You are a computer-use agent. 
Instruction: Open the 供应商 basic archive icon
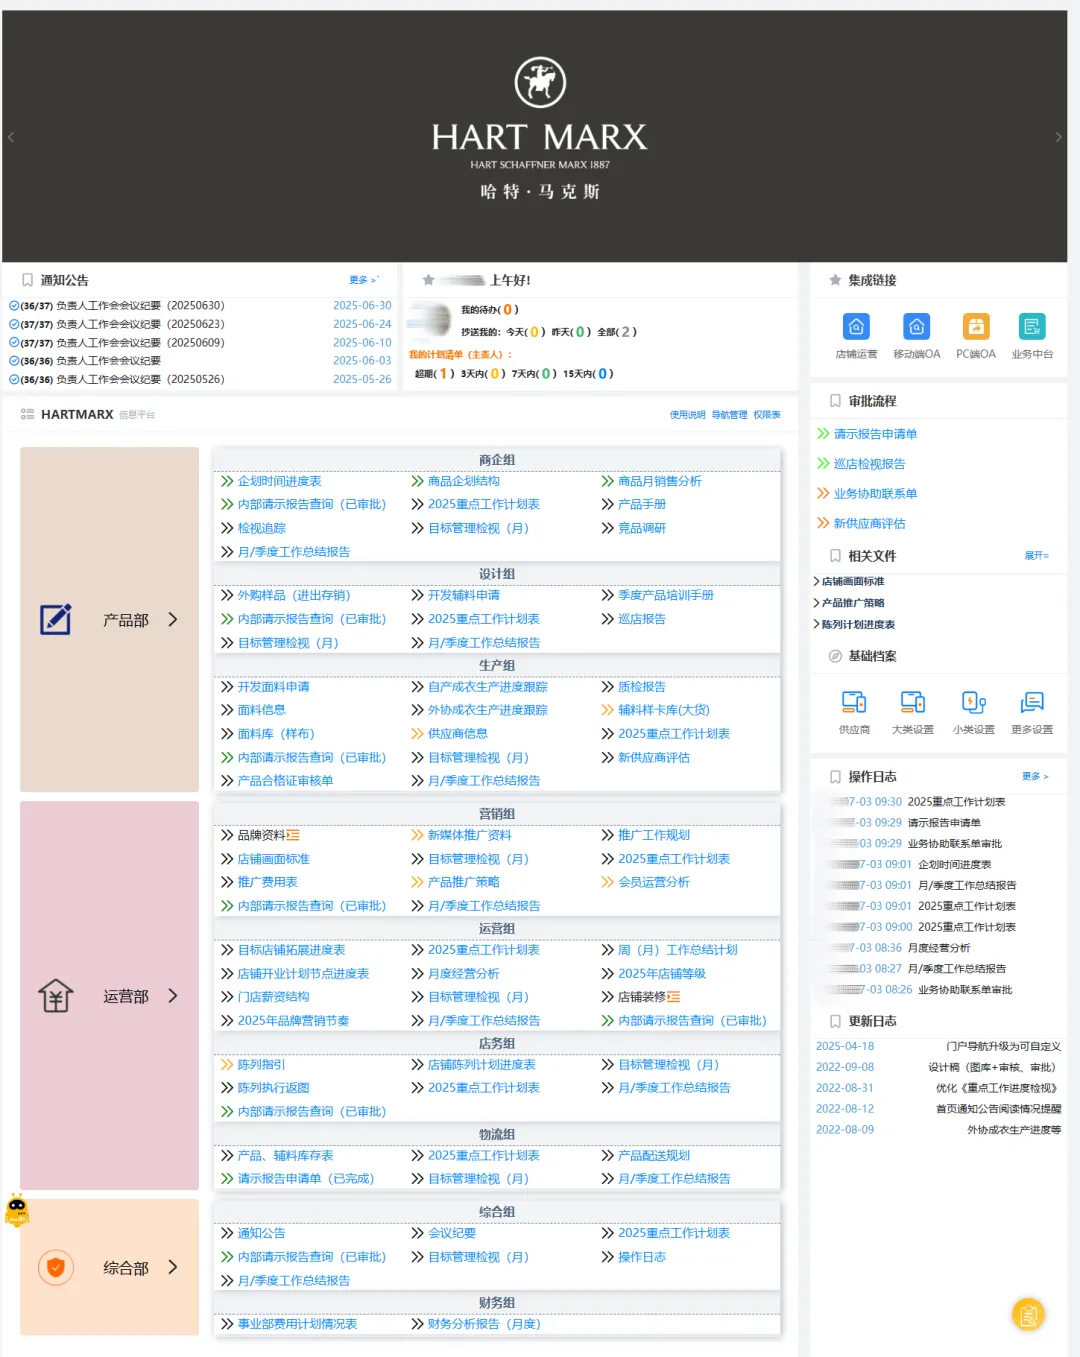(854, 702)
